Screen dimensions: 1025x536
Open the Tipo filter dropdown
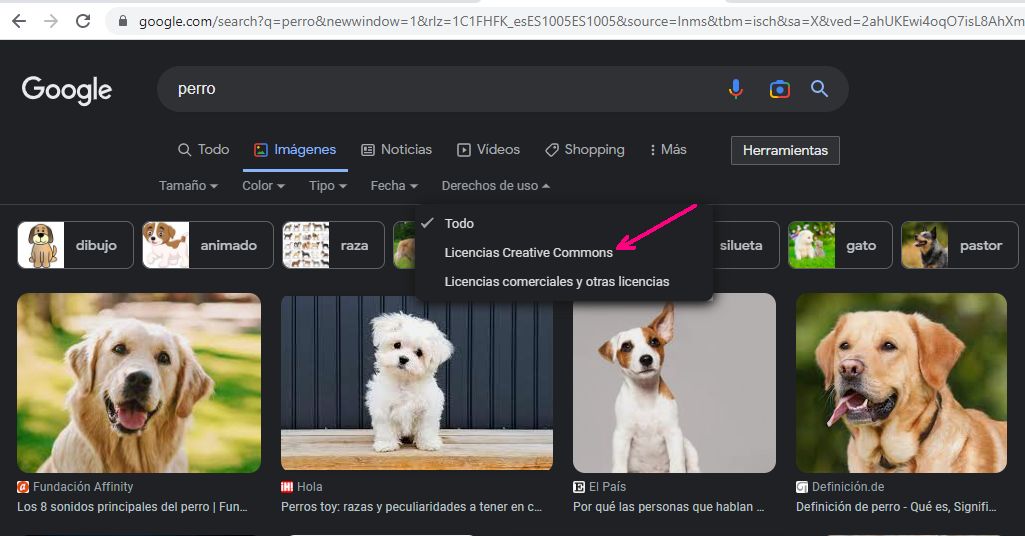coord(328,186)
